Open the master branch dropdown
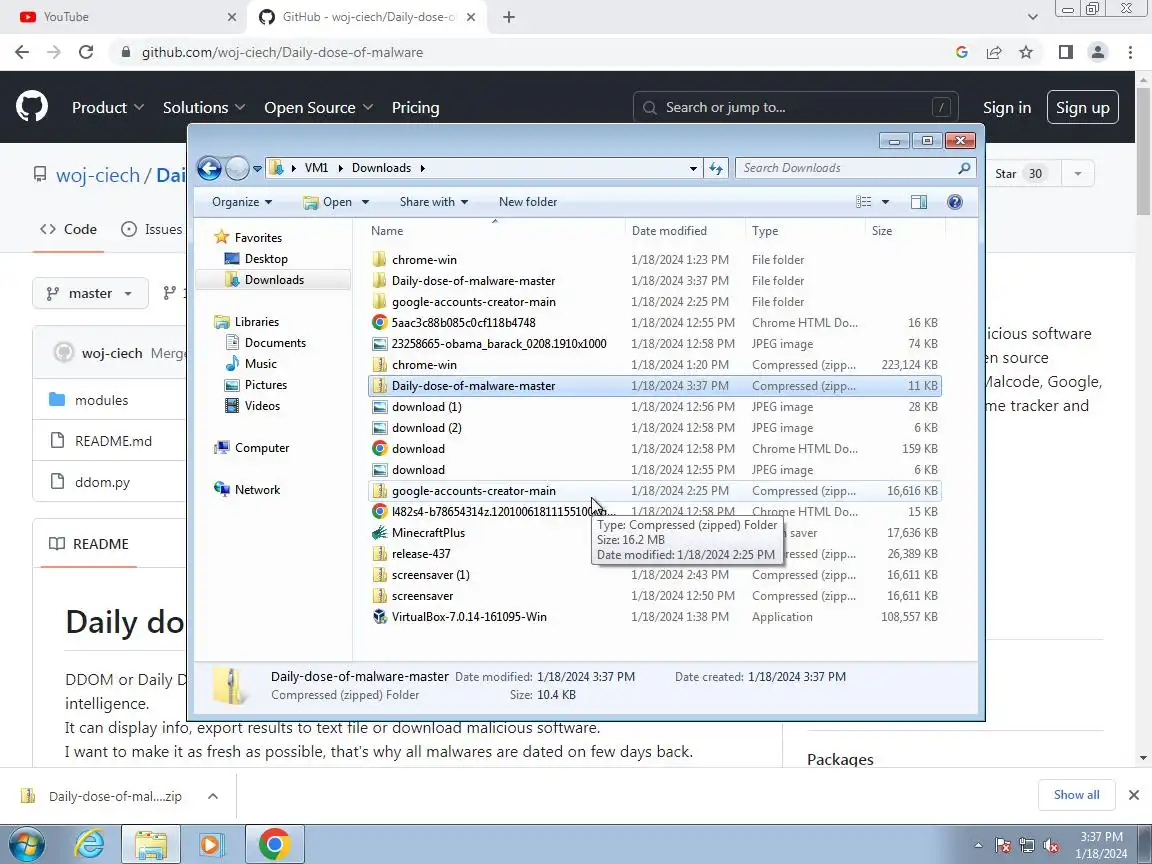The height and width of the screenshot is (864, 1152). point(90,294)
